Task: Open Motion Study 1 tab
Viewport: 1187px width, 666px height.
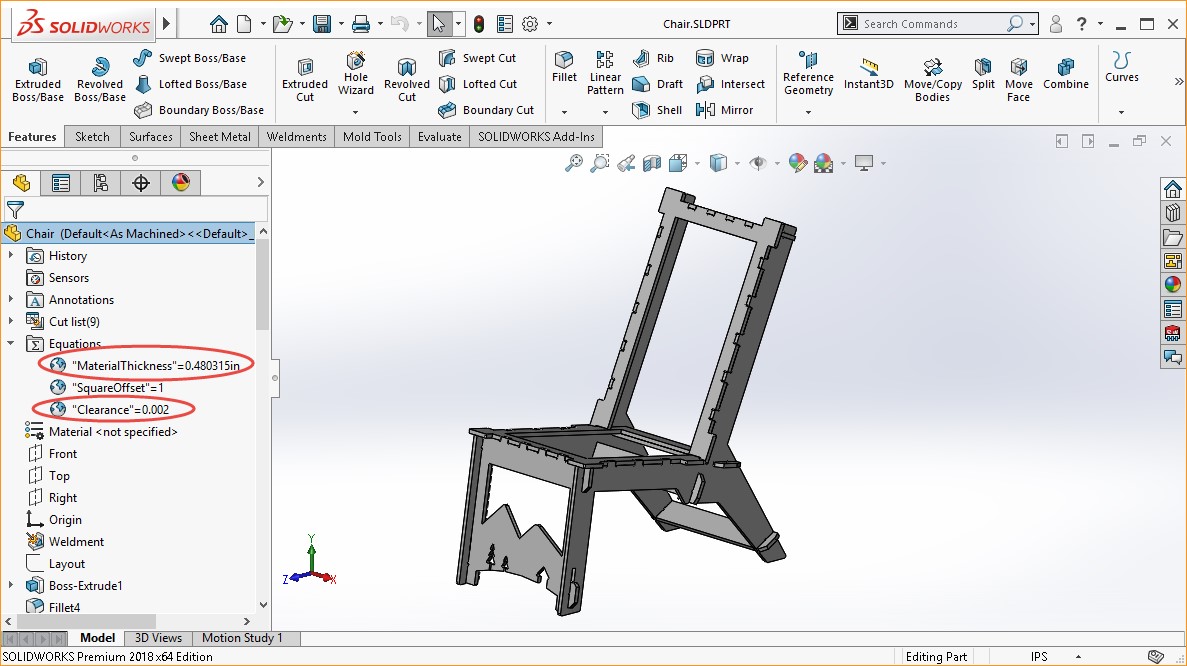Action: point(242,638)
